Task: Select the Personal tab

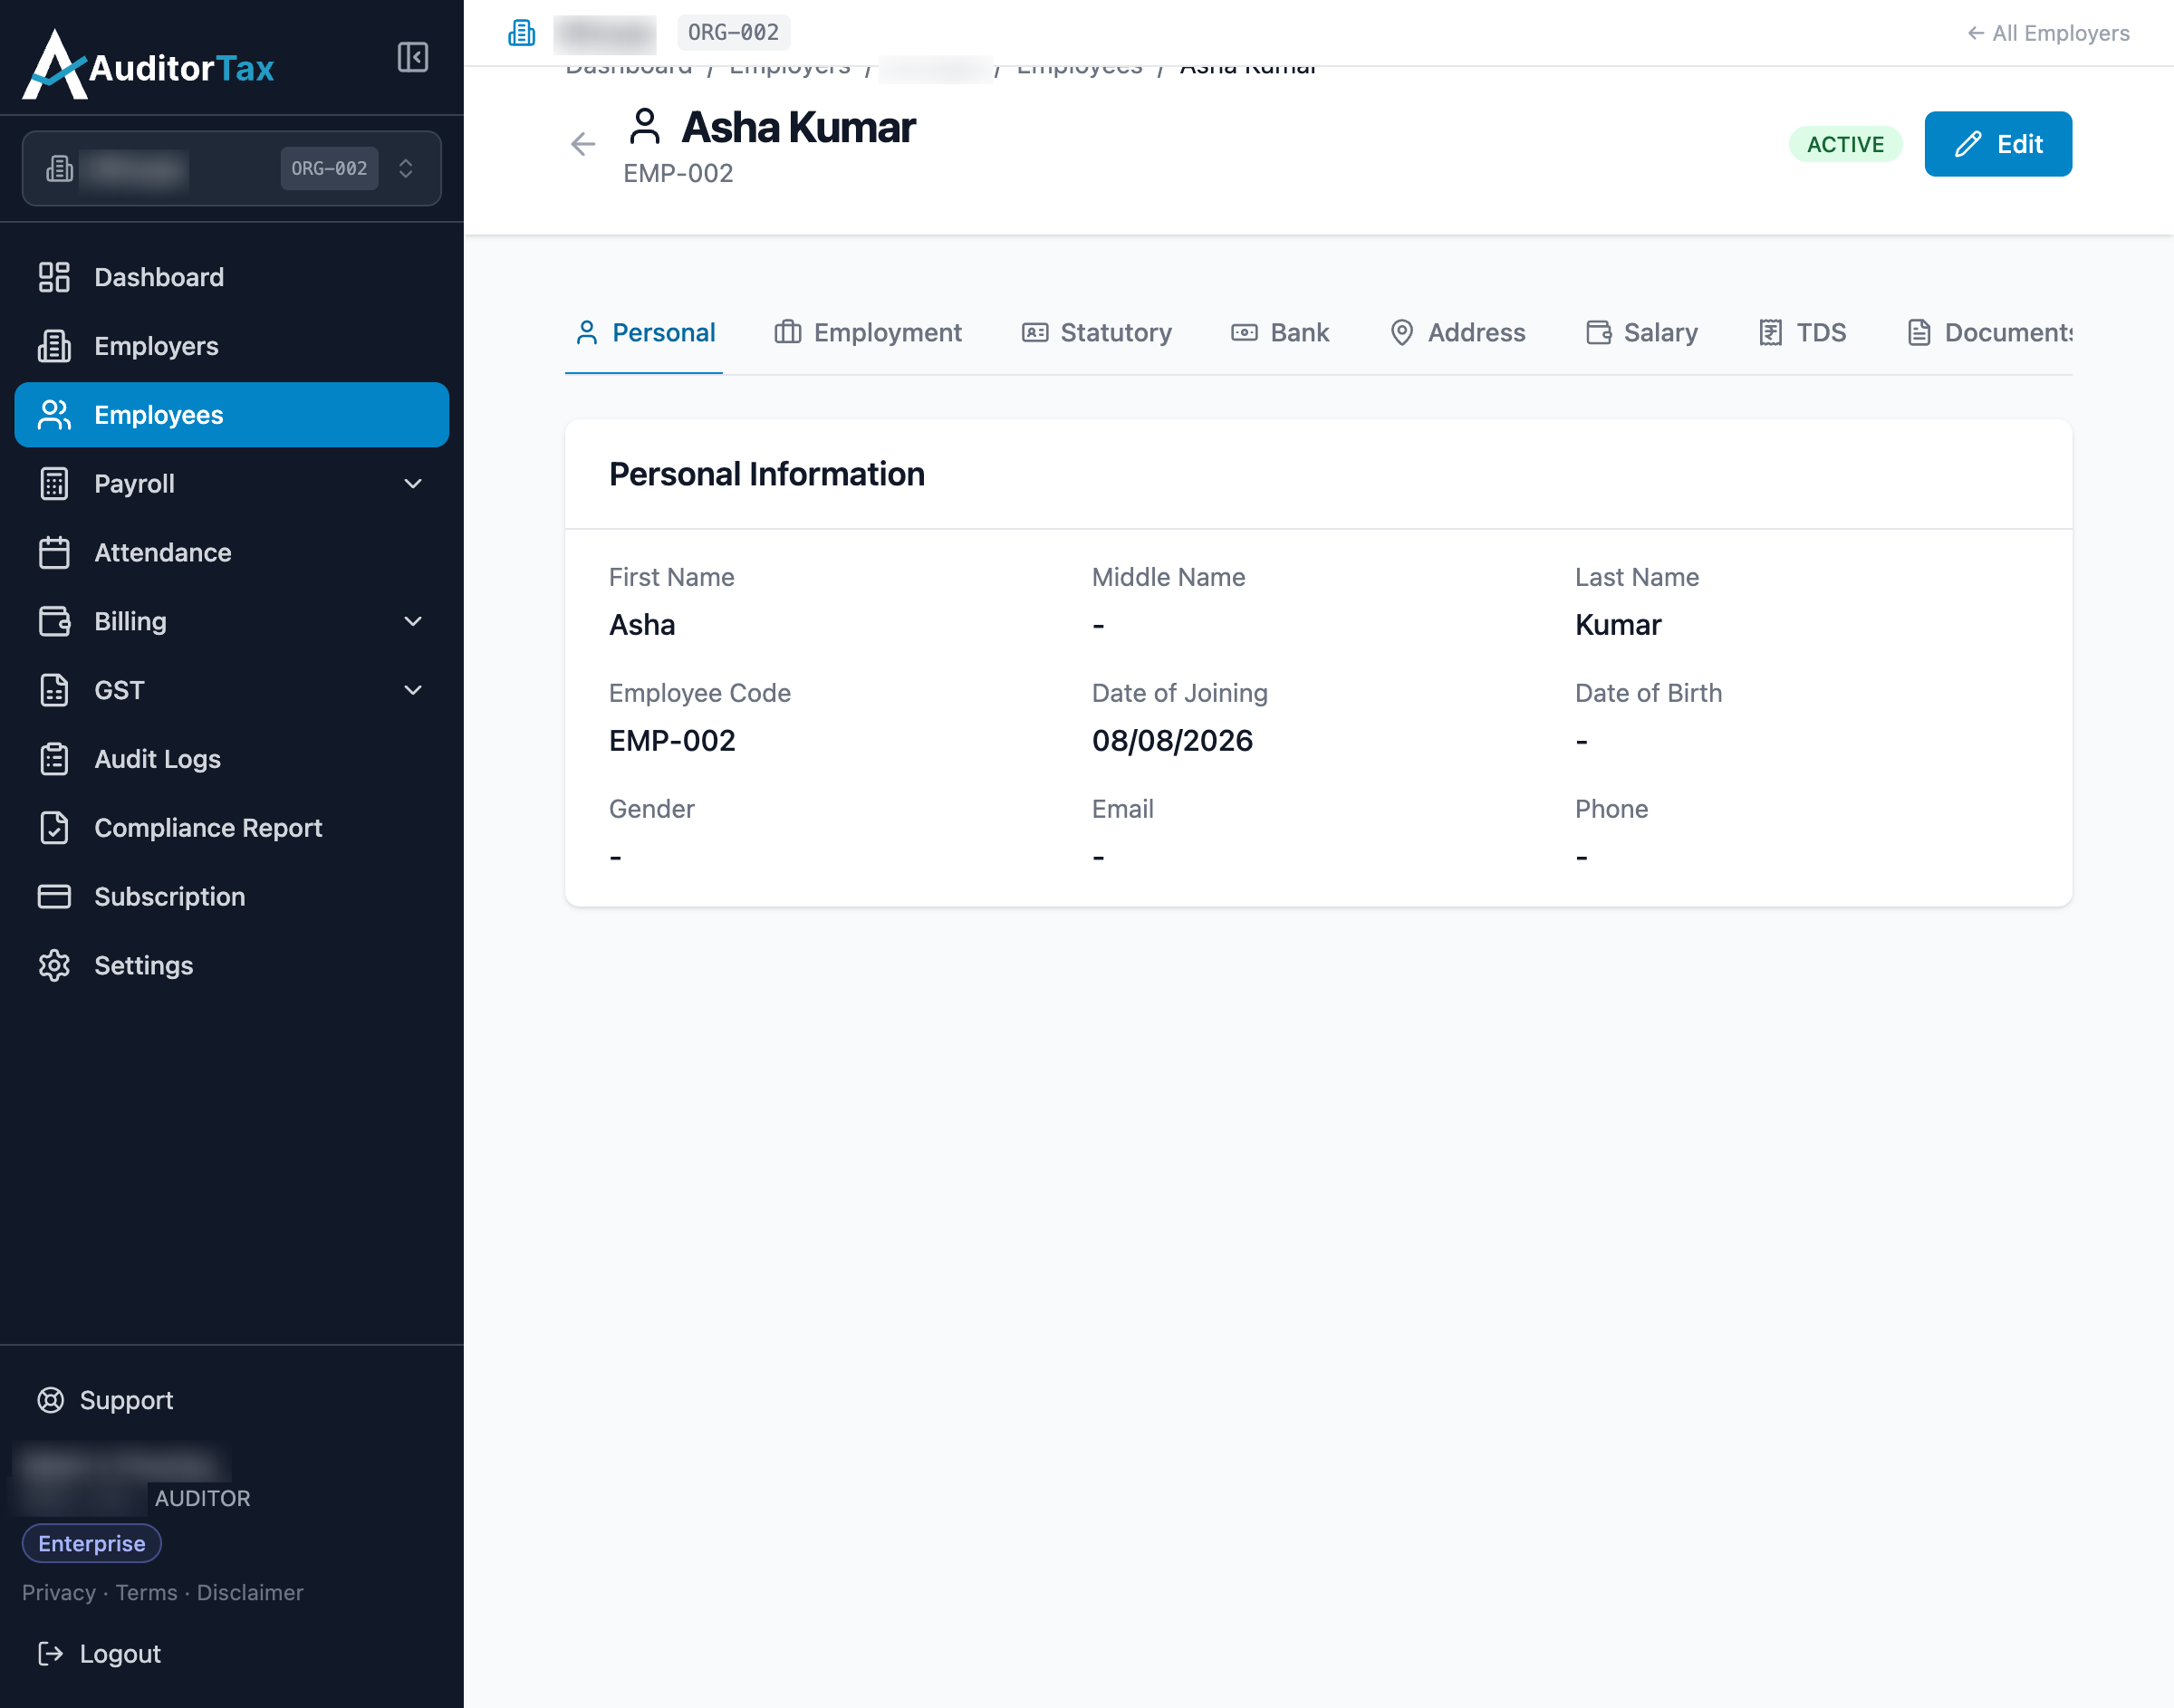Action: pyautogui.click(x=645, y=333)
